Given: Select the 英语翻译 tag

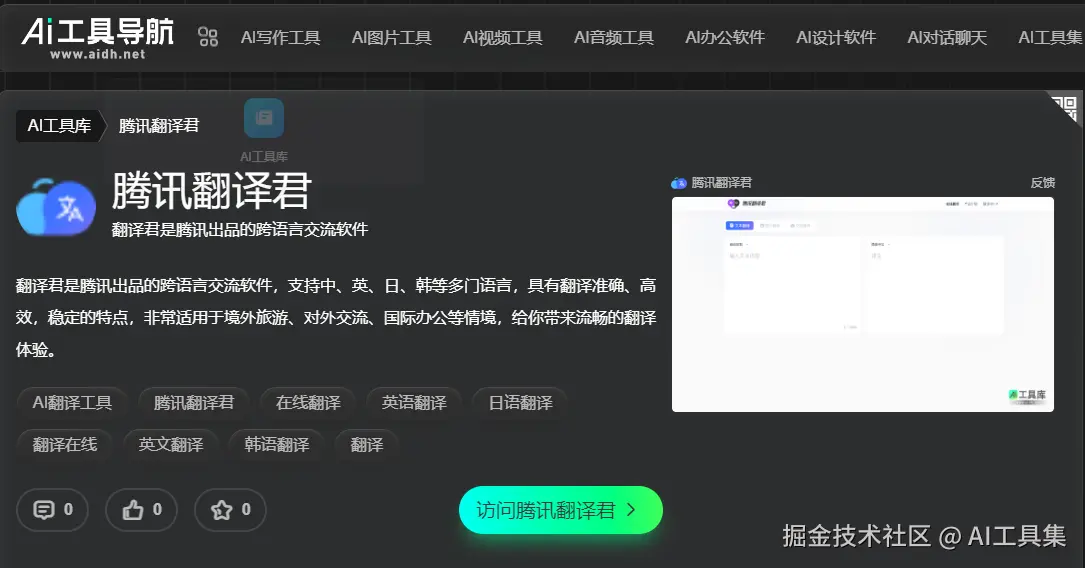Looking at the screenshot, I should click(414, 403).
